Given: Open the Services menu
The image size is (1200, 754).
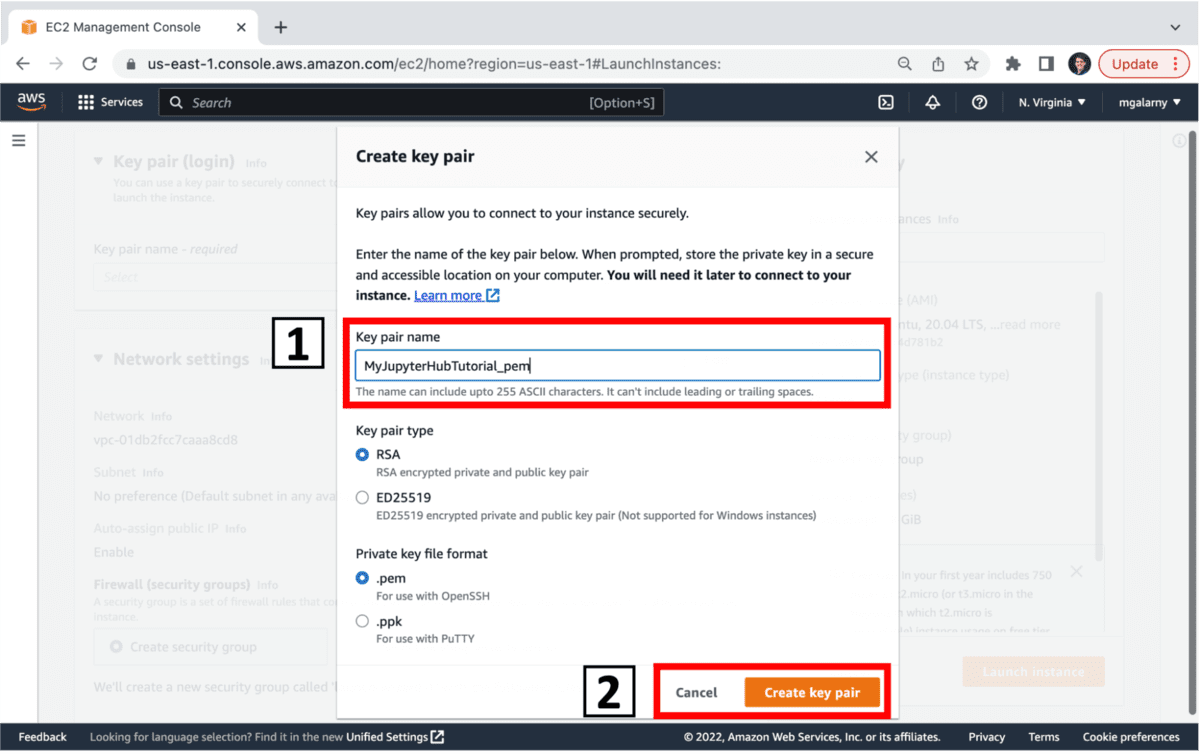Looking at the screenshot, I should tap(110, 102).
